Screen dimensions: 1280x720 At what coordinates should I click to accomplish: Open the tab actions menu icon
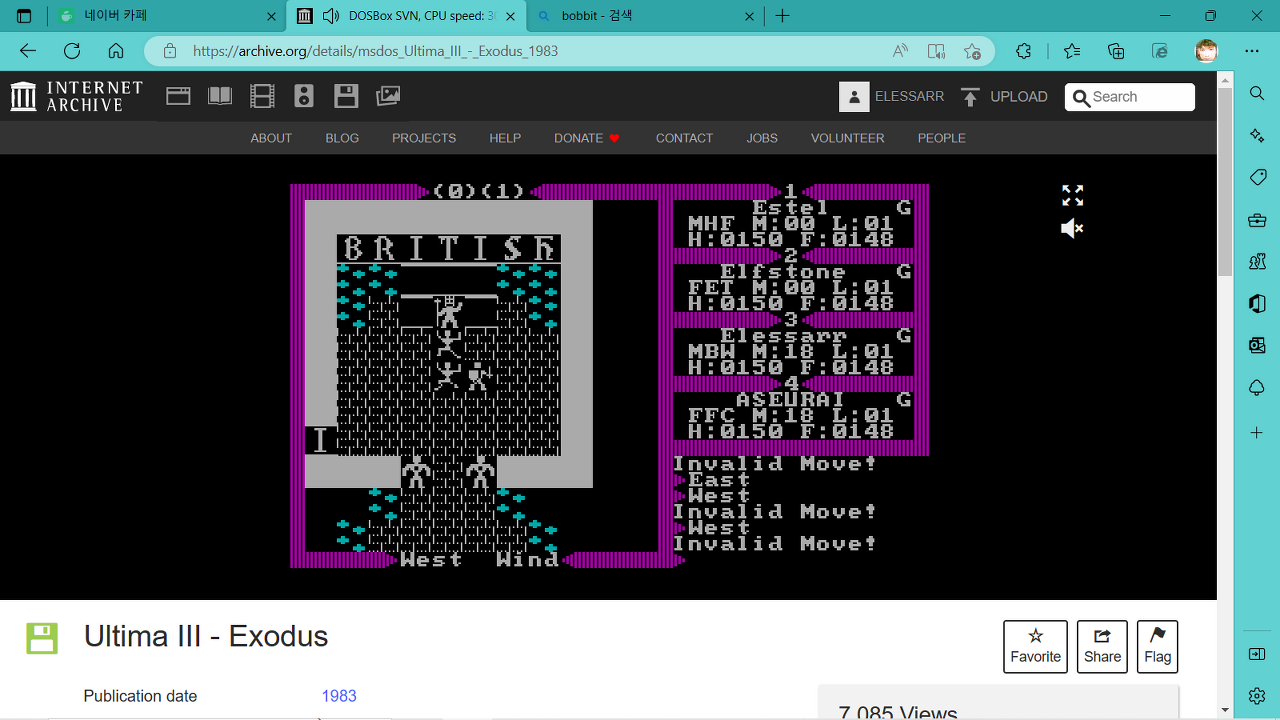pyautogui.click(x=24, y=16)
